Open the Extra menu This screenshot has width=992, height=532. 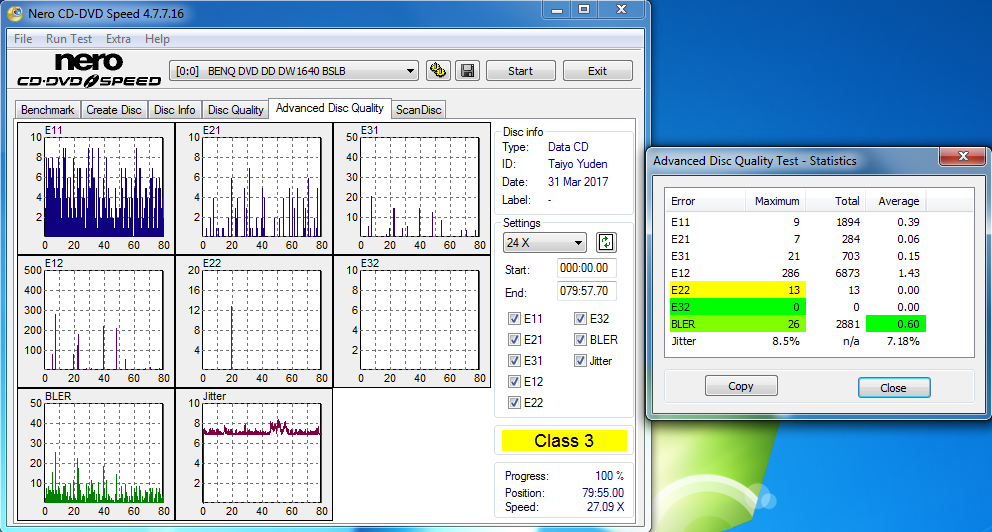click(x=118, y=39)
